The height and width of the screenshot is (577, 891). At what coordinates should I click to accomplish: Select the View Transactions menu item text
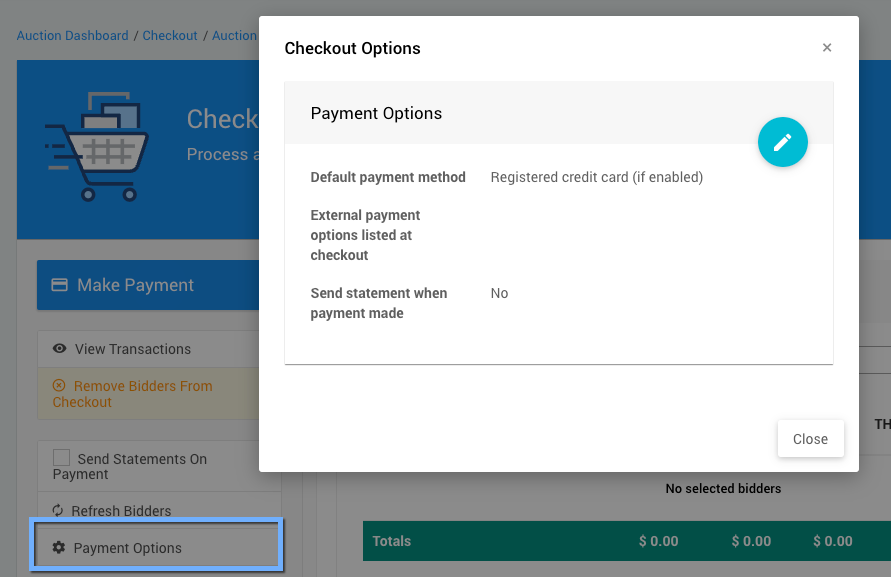132,349
